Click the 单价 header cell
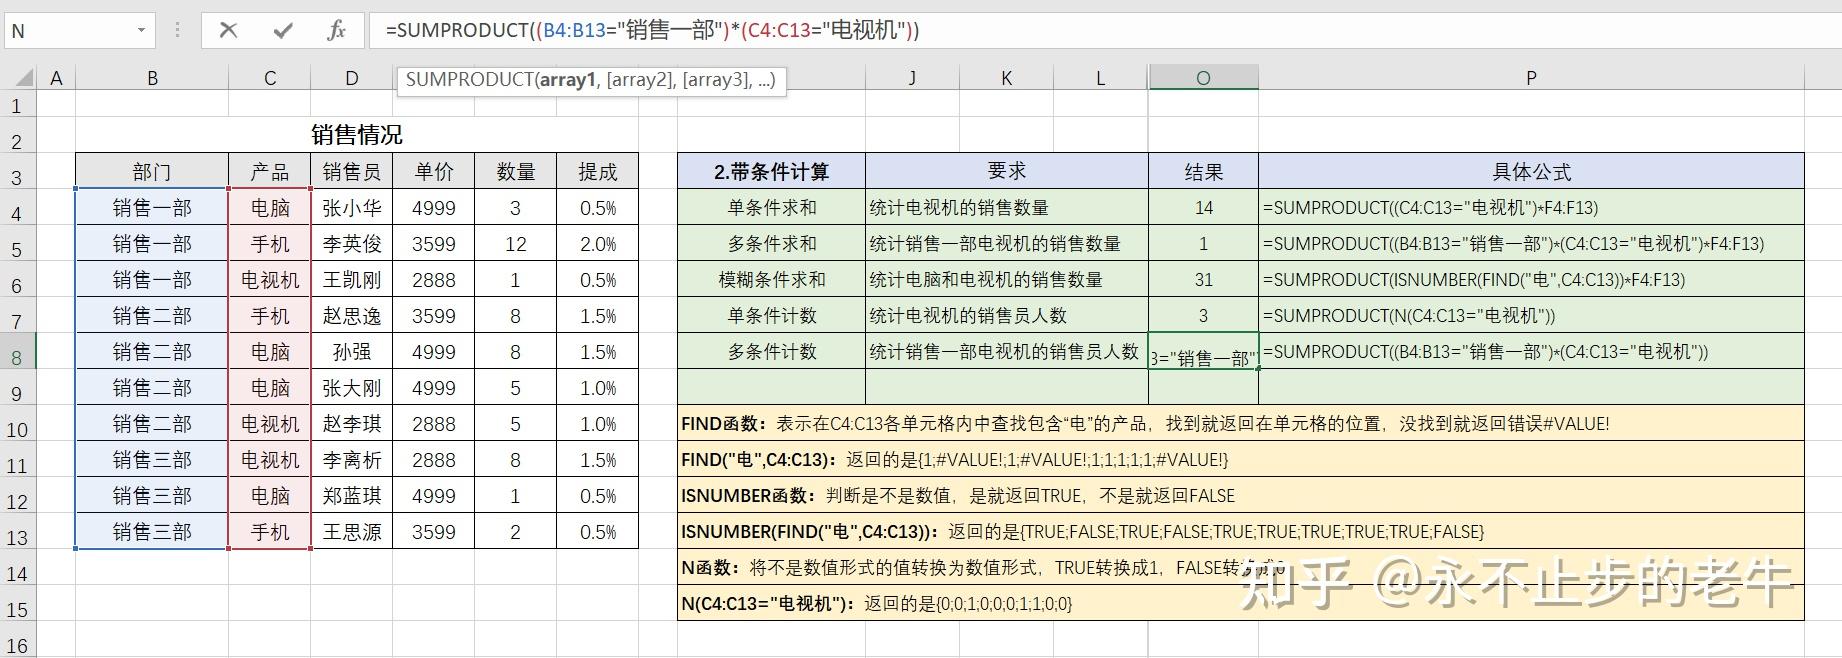 434,172
